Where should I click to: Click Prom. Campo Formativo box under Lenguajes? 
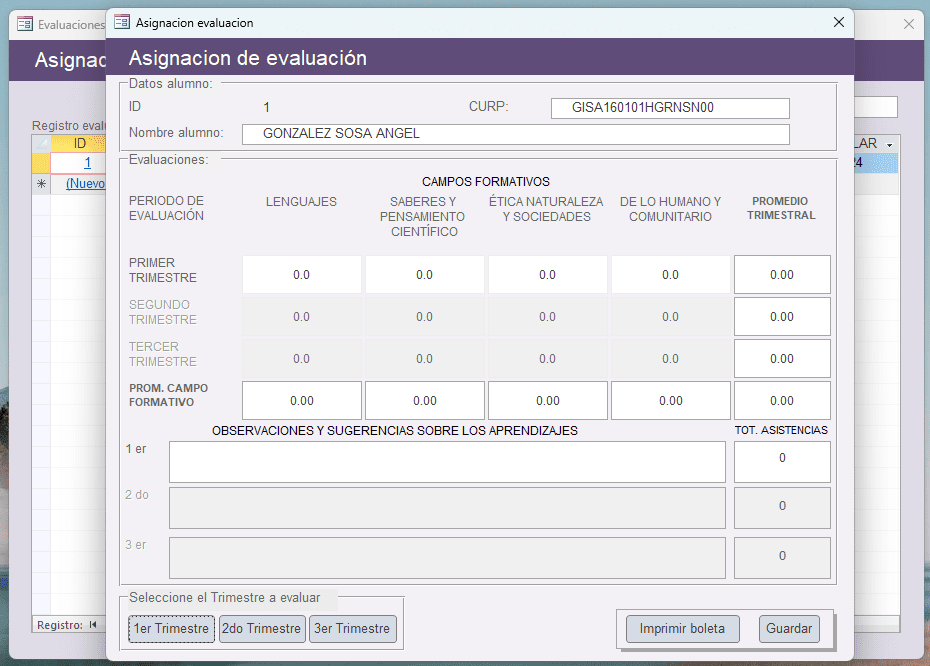[302, 400]
